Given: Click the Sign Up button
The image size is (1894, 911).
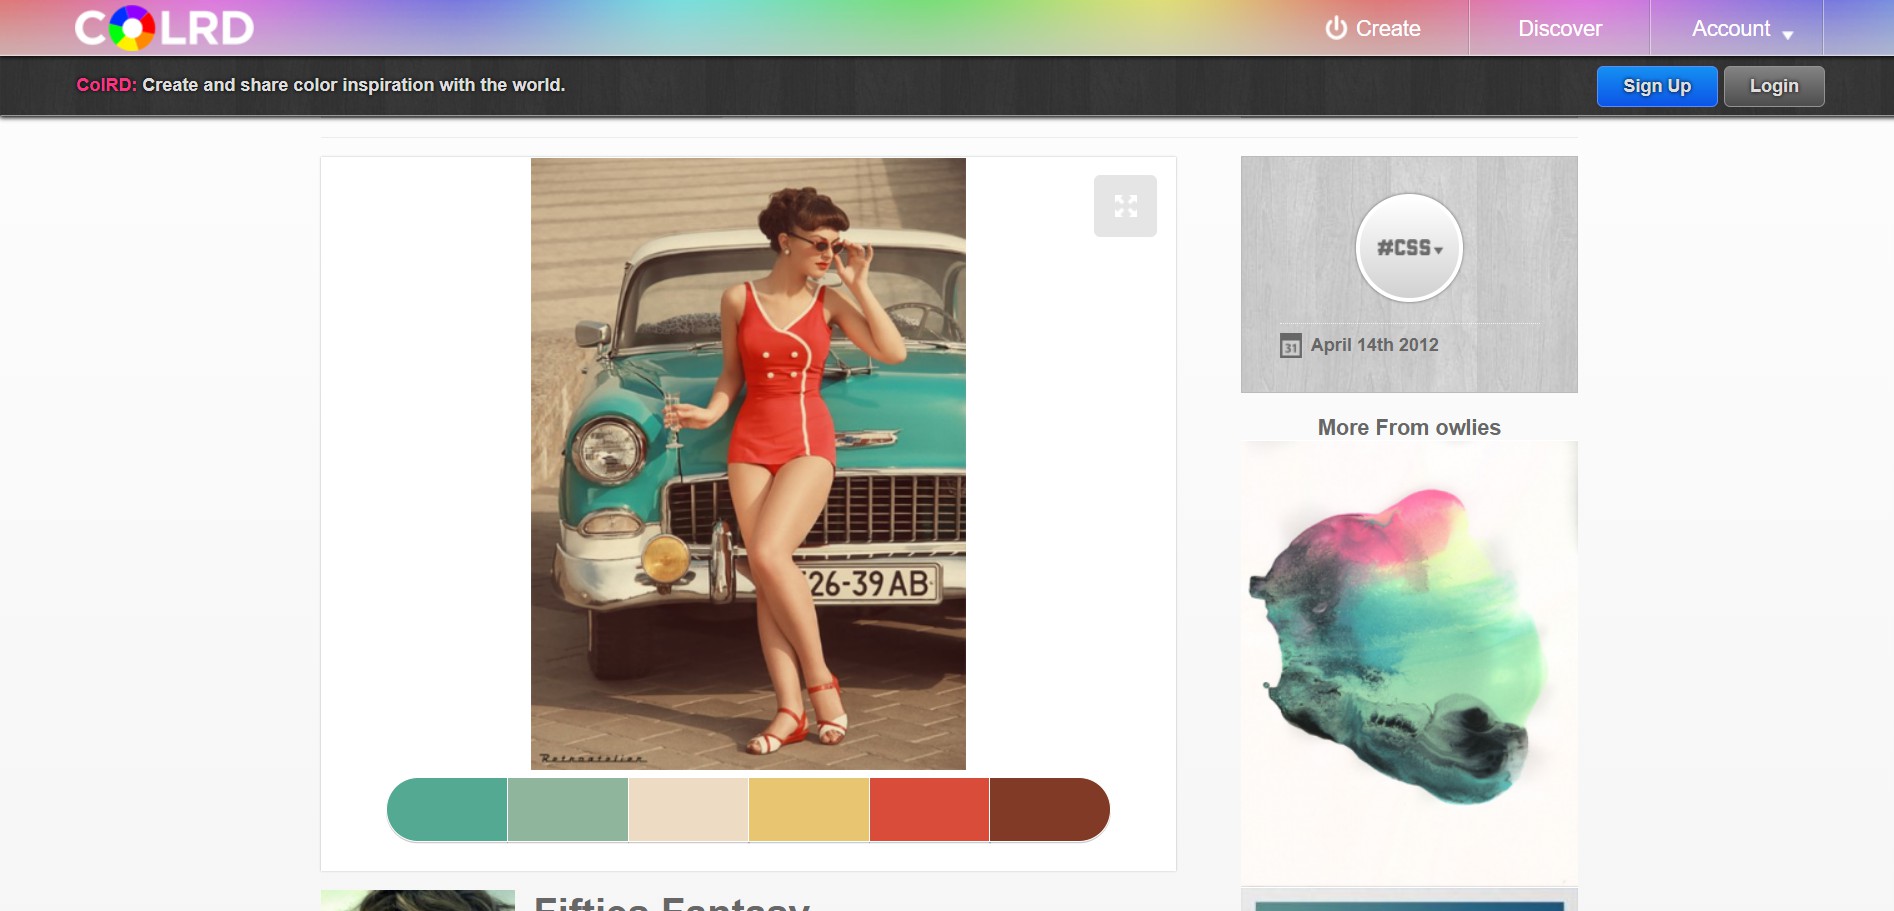Looking at the screenshot, I should (x=1656, y=86).
